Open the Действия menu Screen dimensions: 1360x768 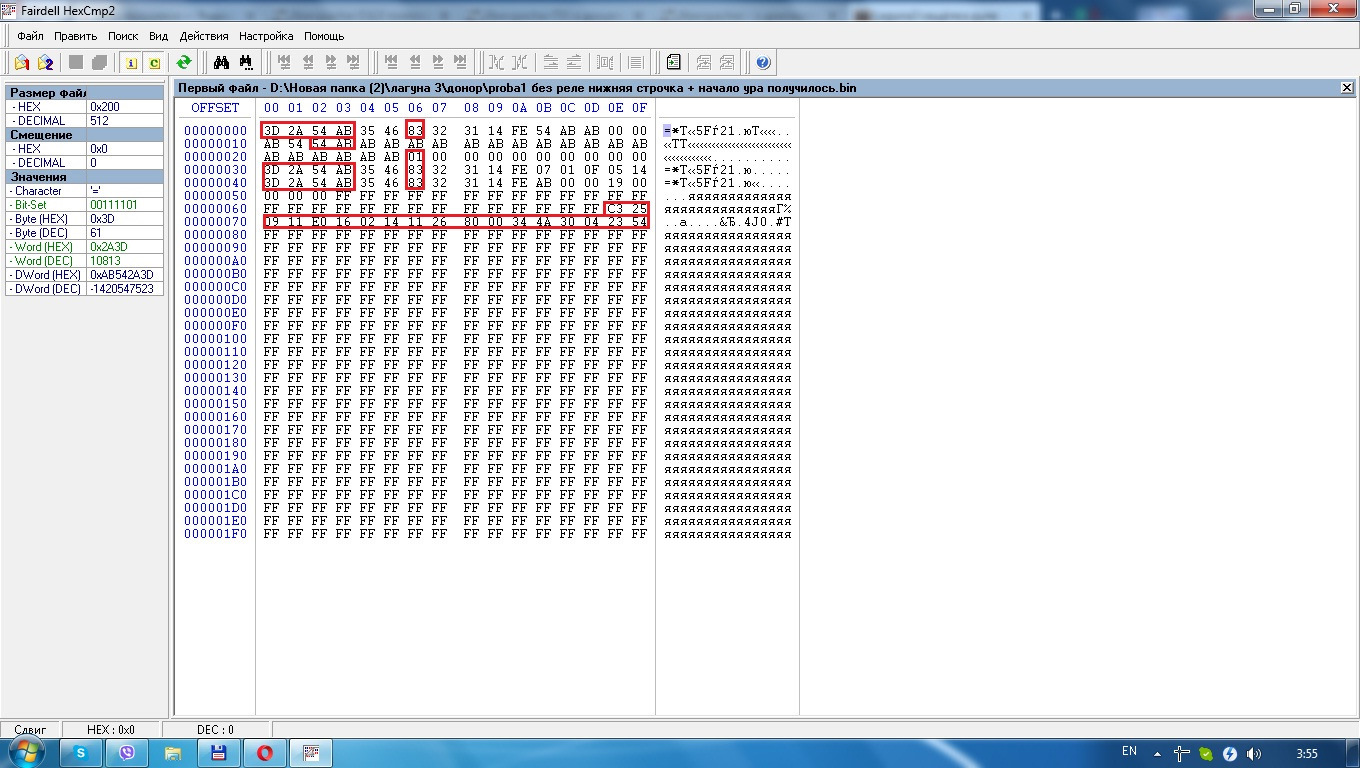(x=206, y=35)
